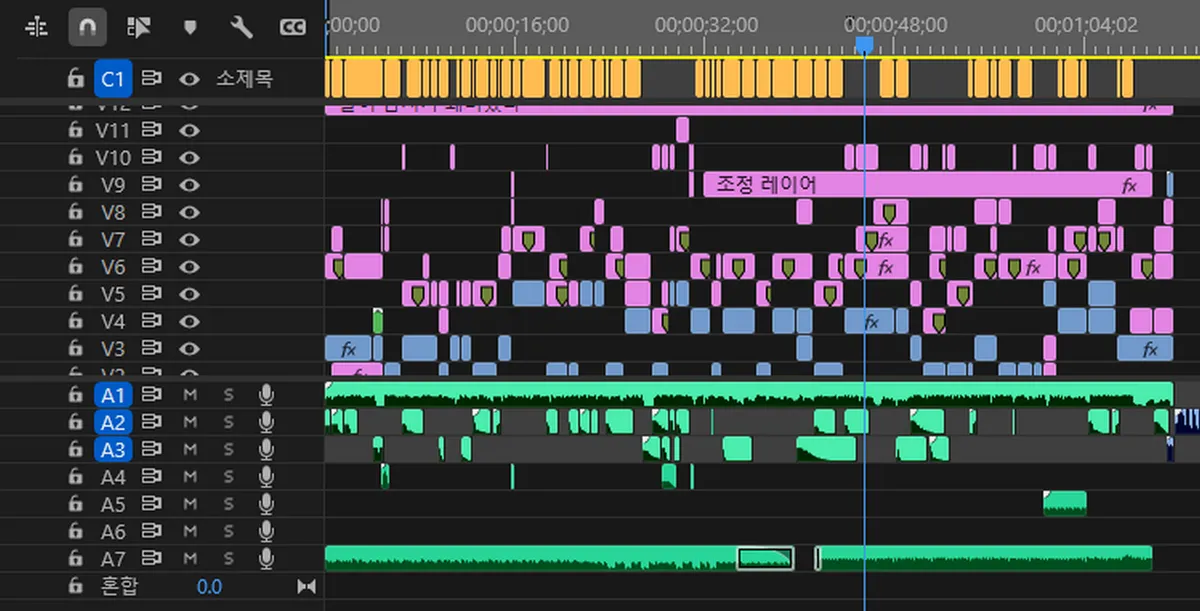Click the 혼합 volume value 0.0

209,586
